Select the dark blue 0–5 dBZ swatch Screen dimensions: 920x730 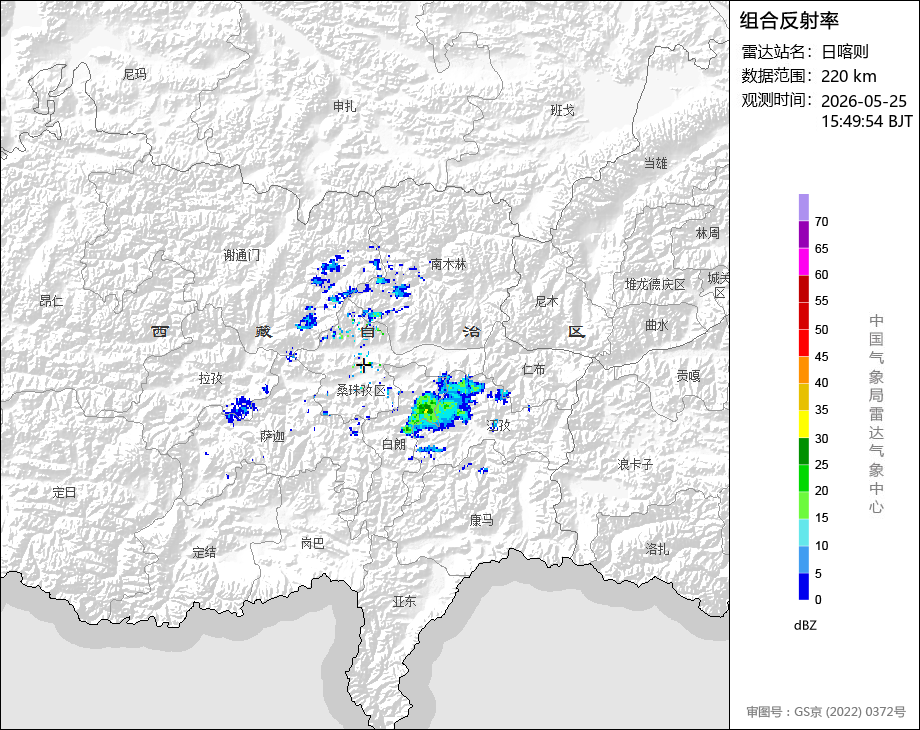[804, 586]
